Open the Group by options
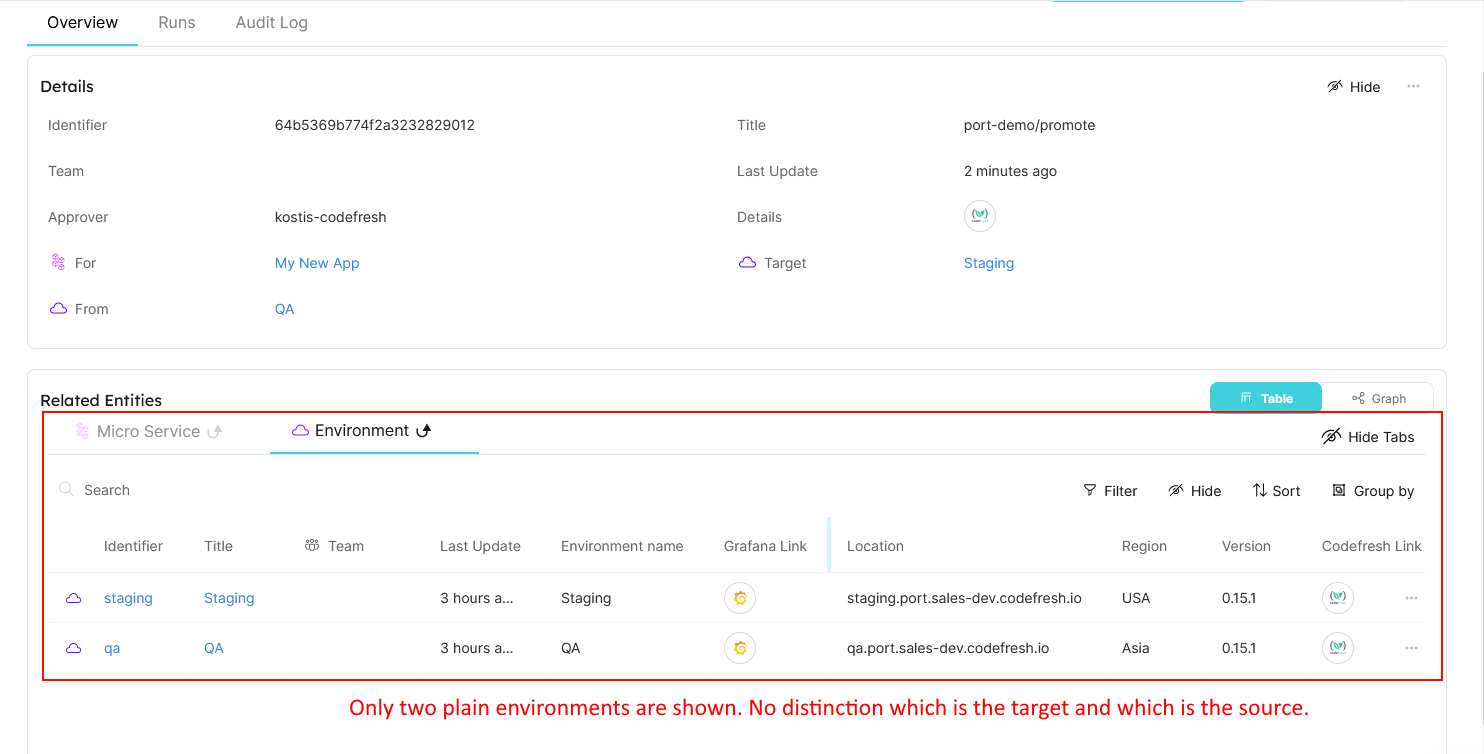This screenshot has height=754, width=1484. [1373, 491]
